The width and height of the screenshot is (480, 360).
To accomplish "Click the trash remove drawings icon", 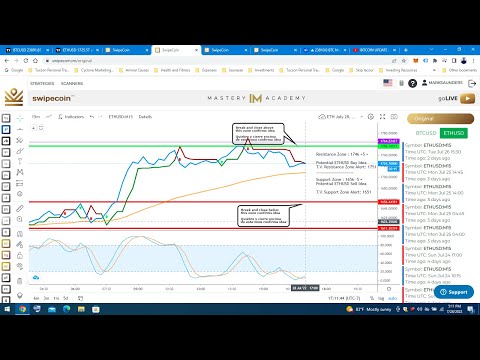I will pos(20,281).
